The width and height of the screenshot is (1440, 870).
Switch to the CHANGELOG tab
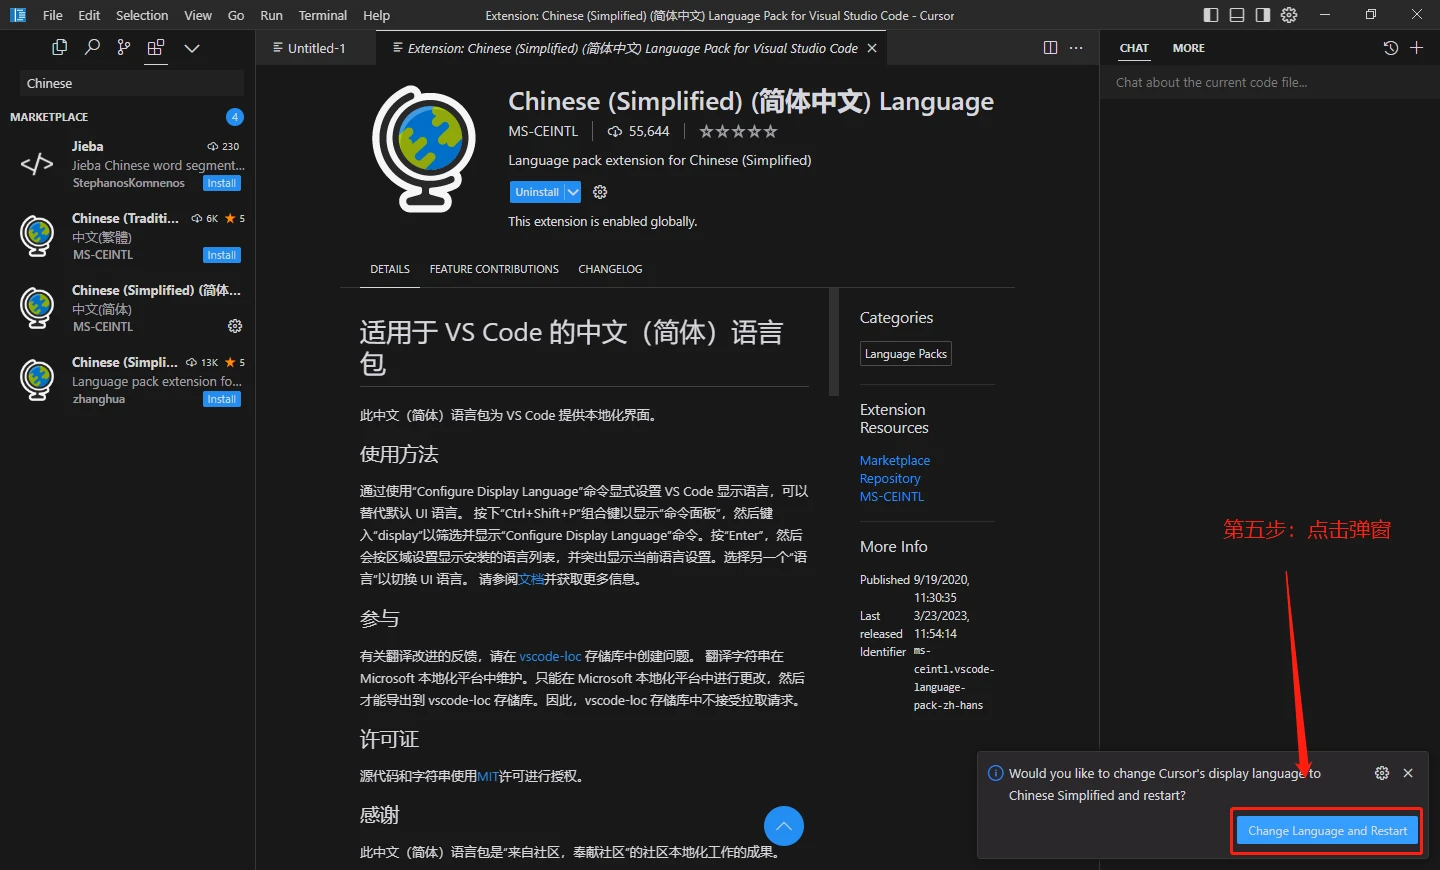610,269
